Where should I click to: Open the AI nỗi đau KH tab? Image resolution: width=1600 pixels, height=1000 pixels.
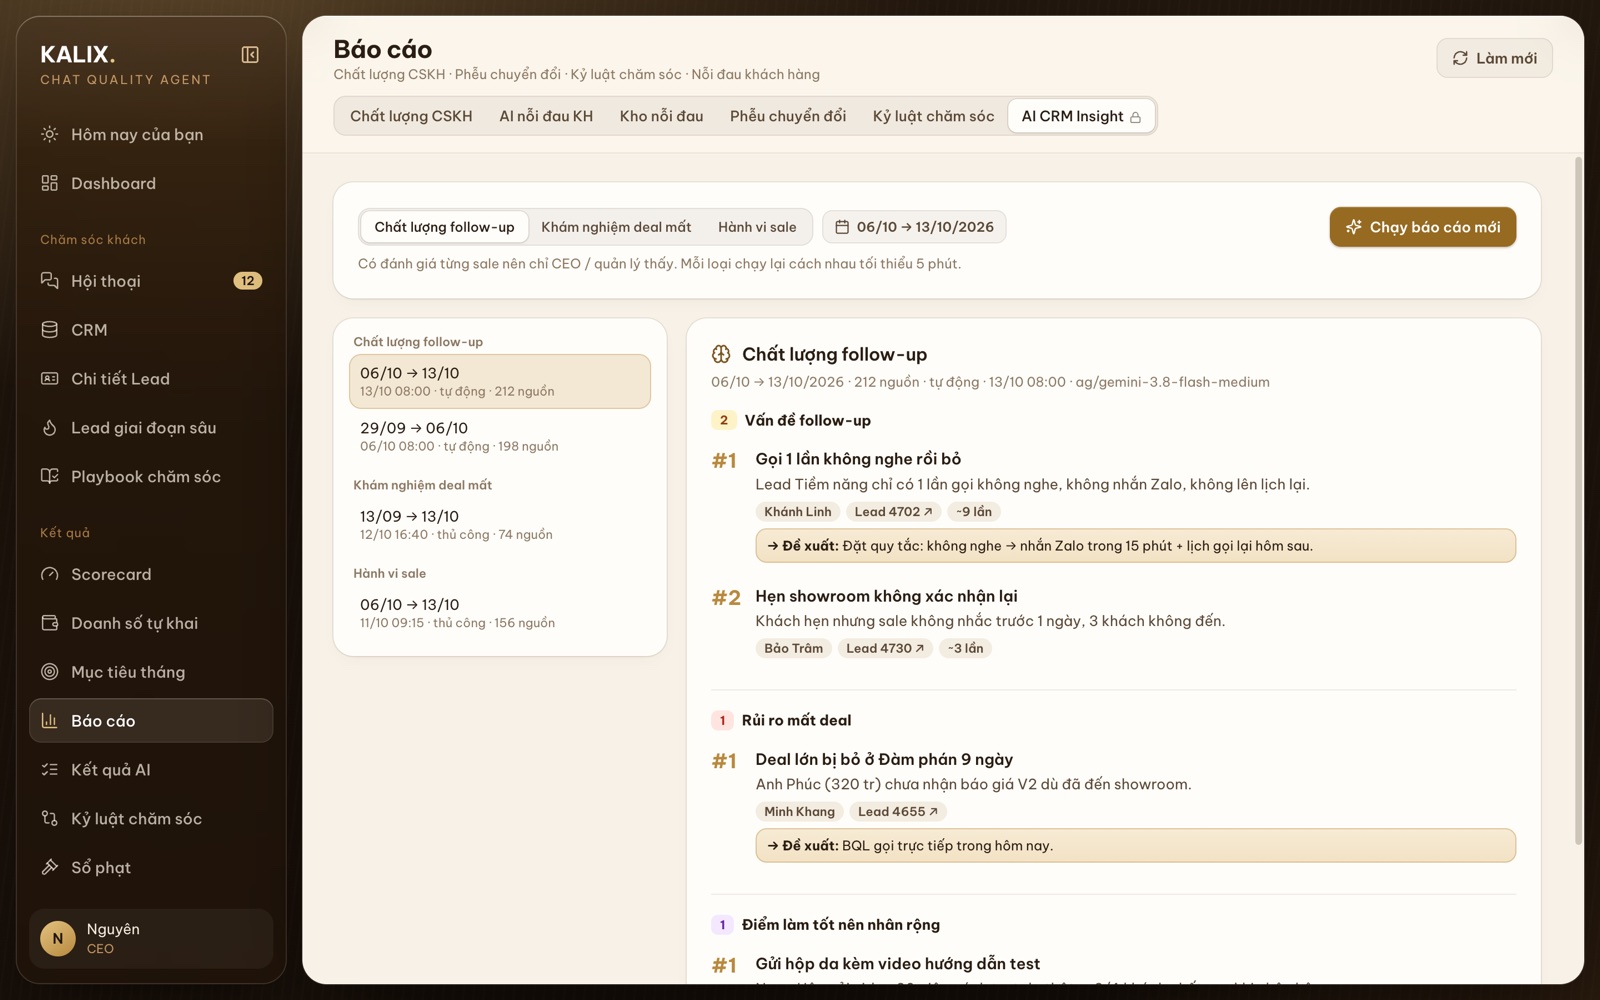(x=546, y=116)
